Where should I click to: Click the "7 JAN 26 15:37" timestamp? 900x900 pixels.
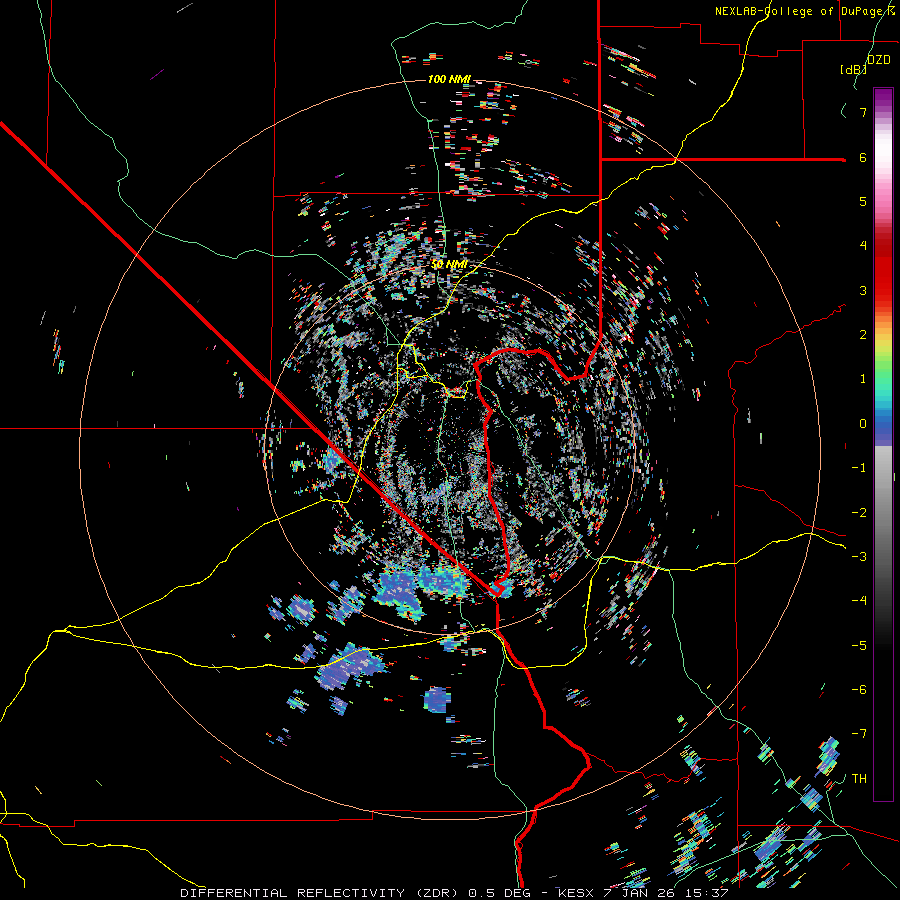tap(666, 893)
